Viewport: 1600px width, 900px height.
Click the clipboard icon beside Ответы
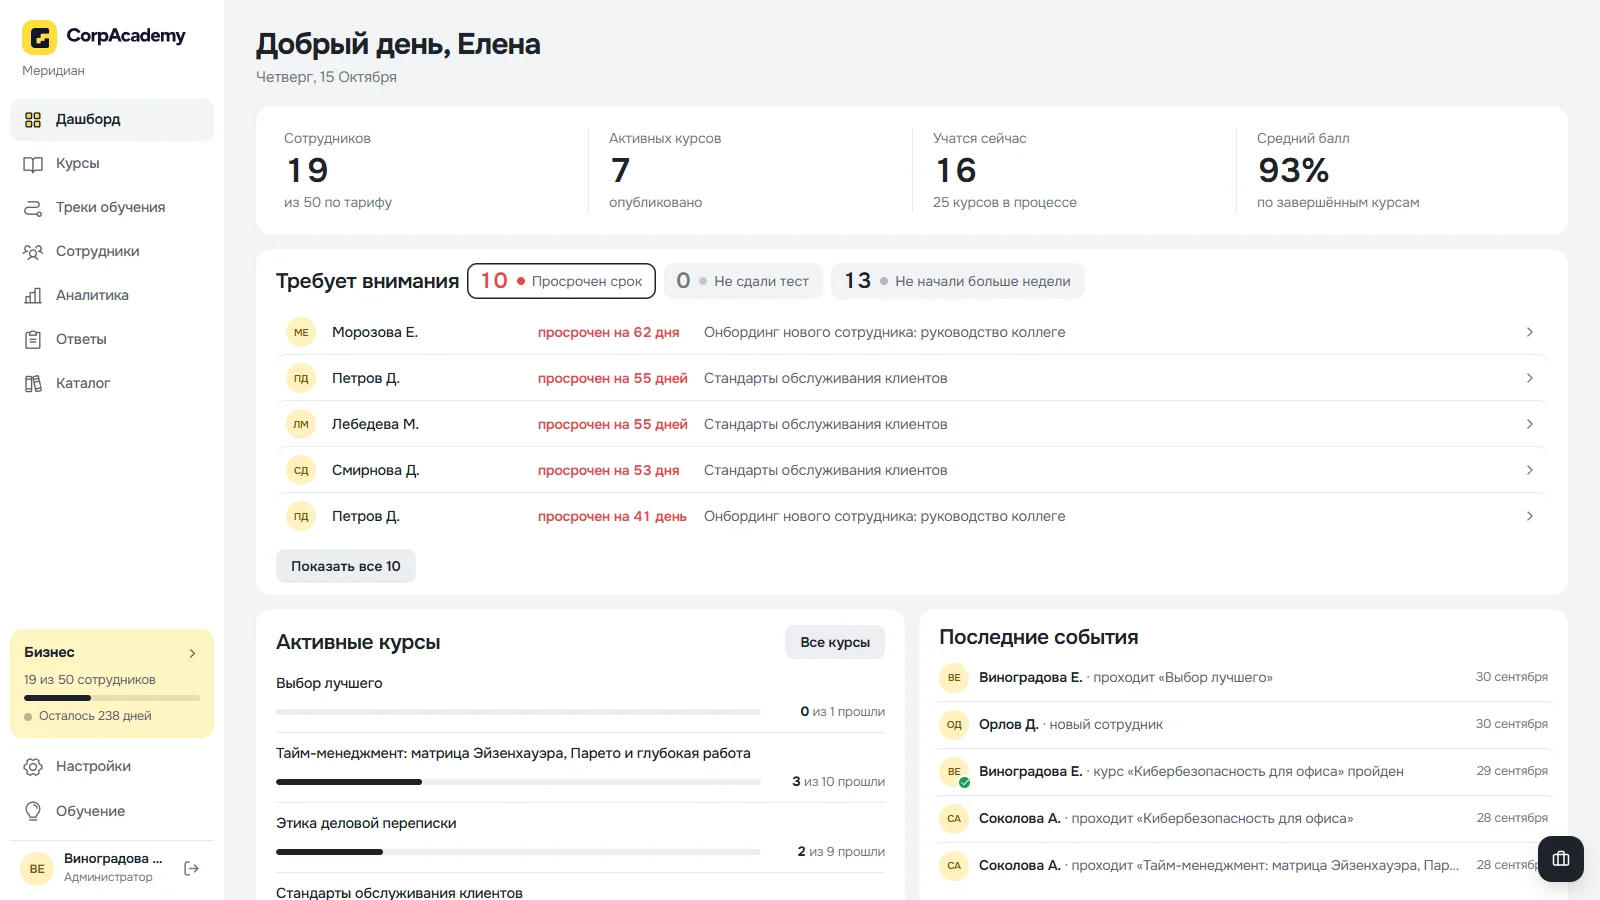point(33,340)
